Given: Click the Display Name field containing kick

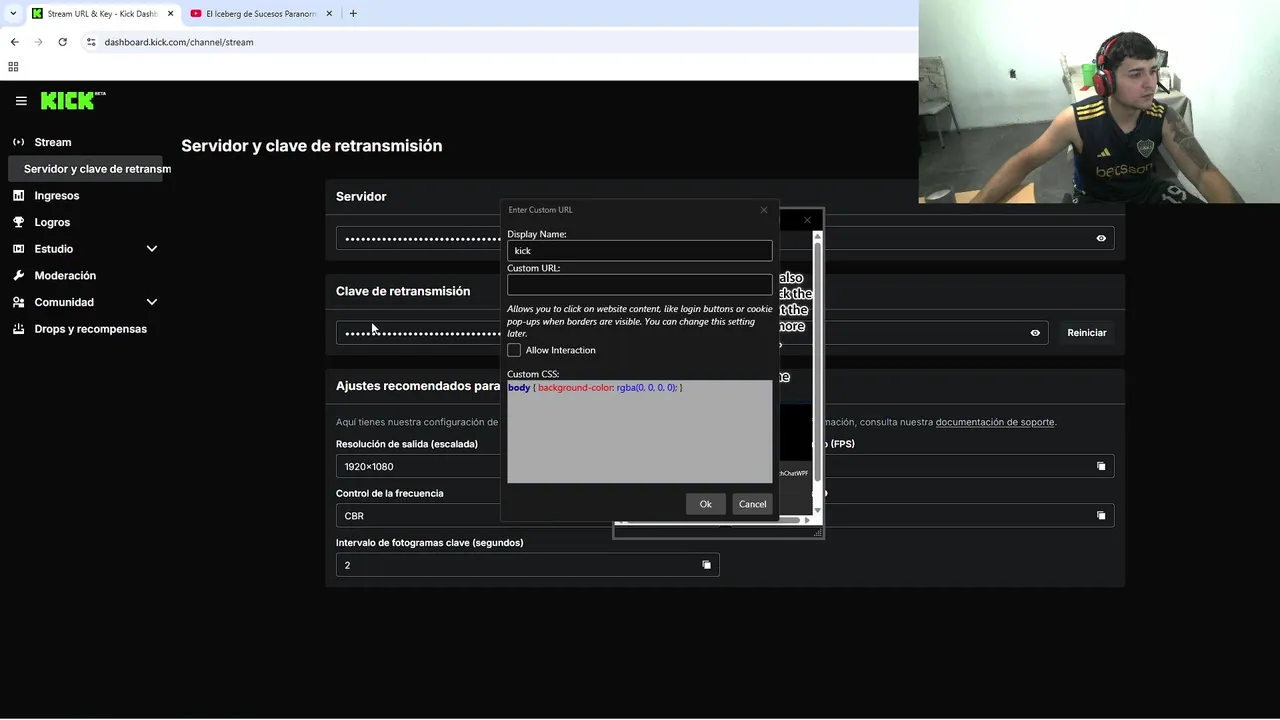Looking at the screenshot, I should pyautogui.click(x=639, y=251).
